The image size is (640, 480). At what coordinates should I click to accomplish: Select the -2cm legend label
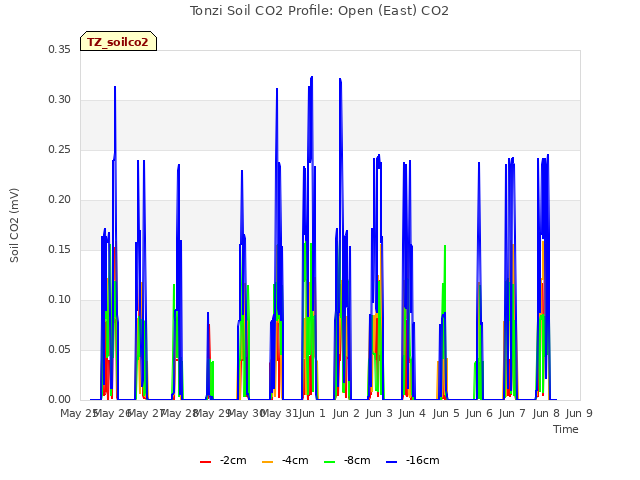tap(233, 460)
